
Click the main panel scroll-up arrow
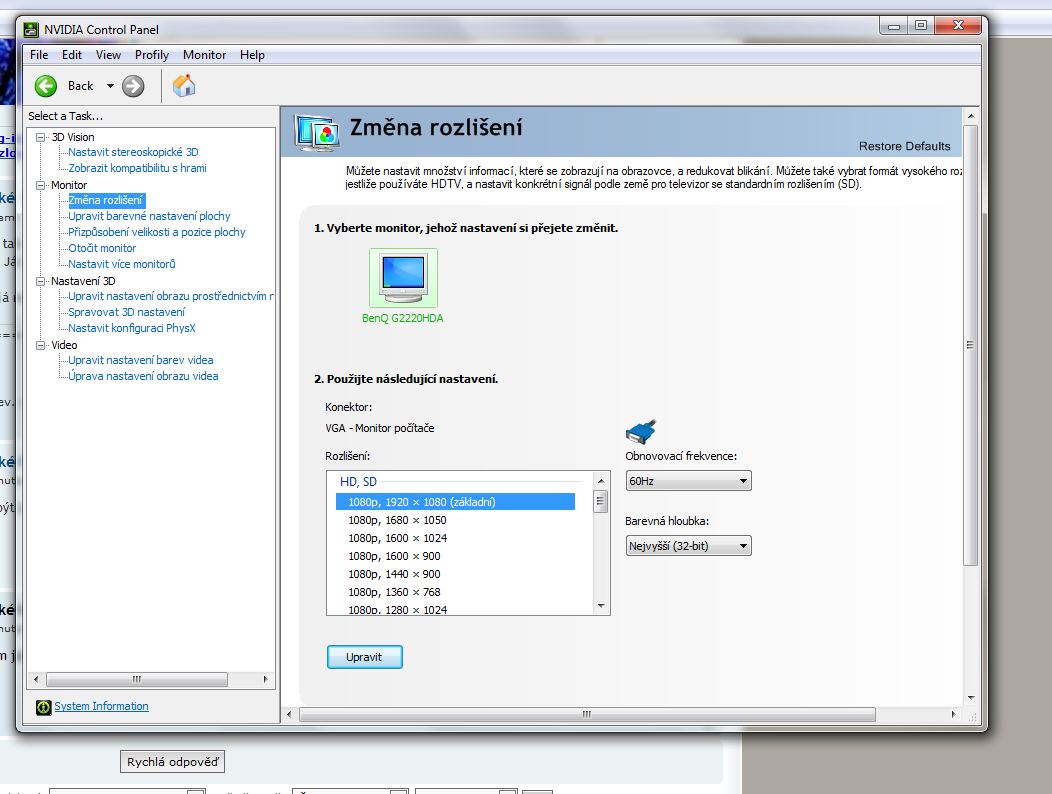point(971,117)
